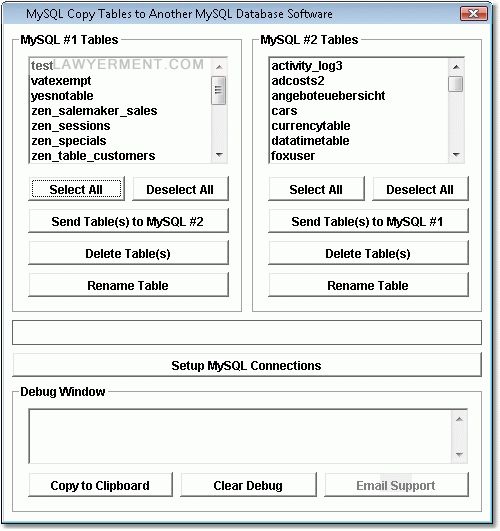Click Debug Window scroll up arrow
This screenshot has width=500, height=531.
(459, 419)
